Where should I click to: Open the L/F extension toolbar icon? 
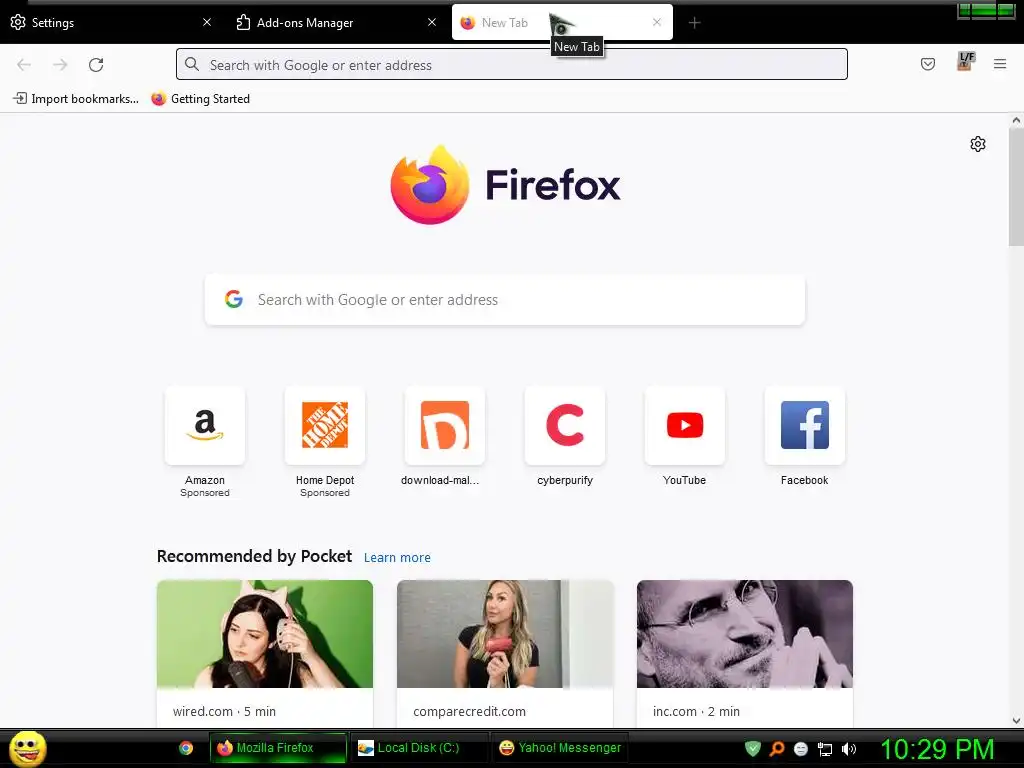pyautogui.click(x=966, y=61)
